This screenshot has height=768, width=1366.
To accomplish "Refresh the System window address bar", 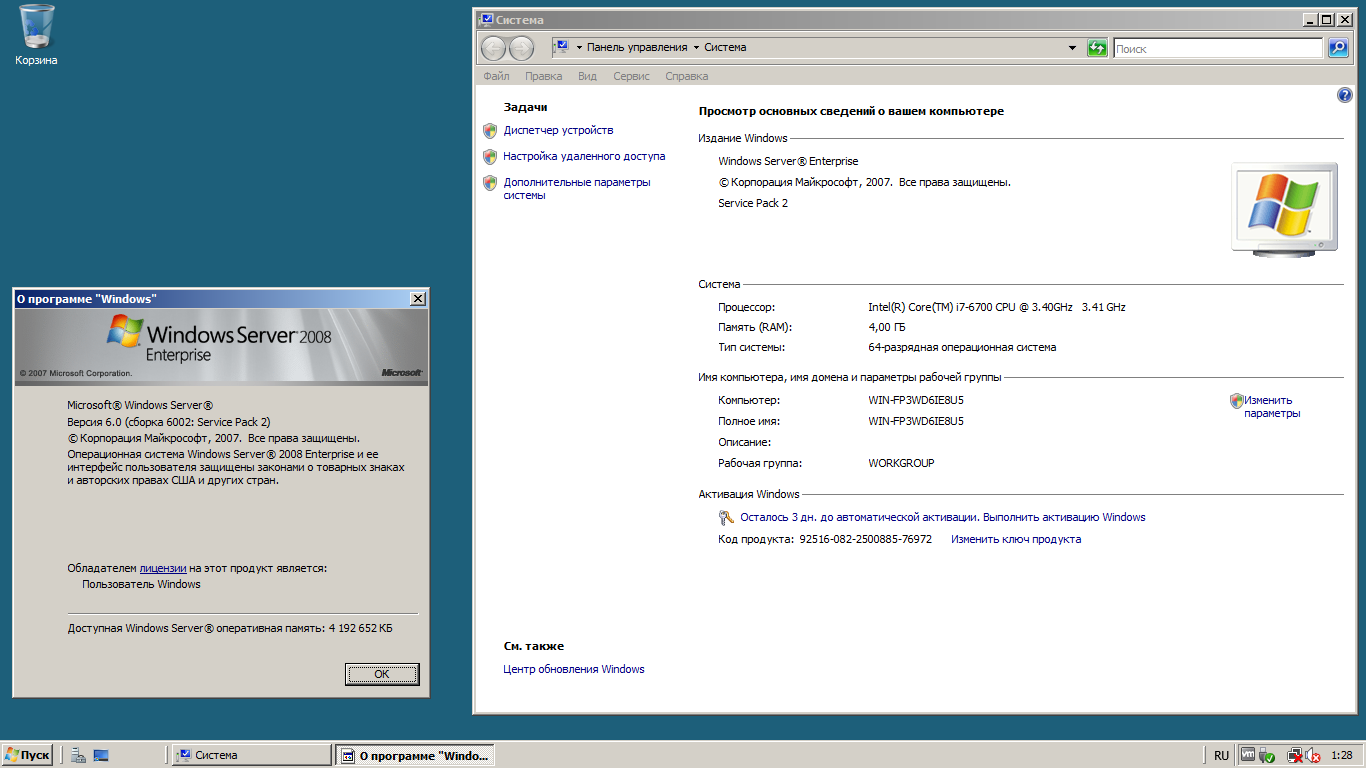I will 1097,48.
